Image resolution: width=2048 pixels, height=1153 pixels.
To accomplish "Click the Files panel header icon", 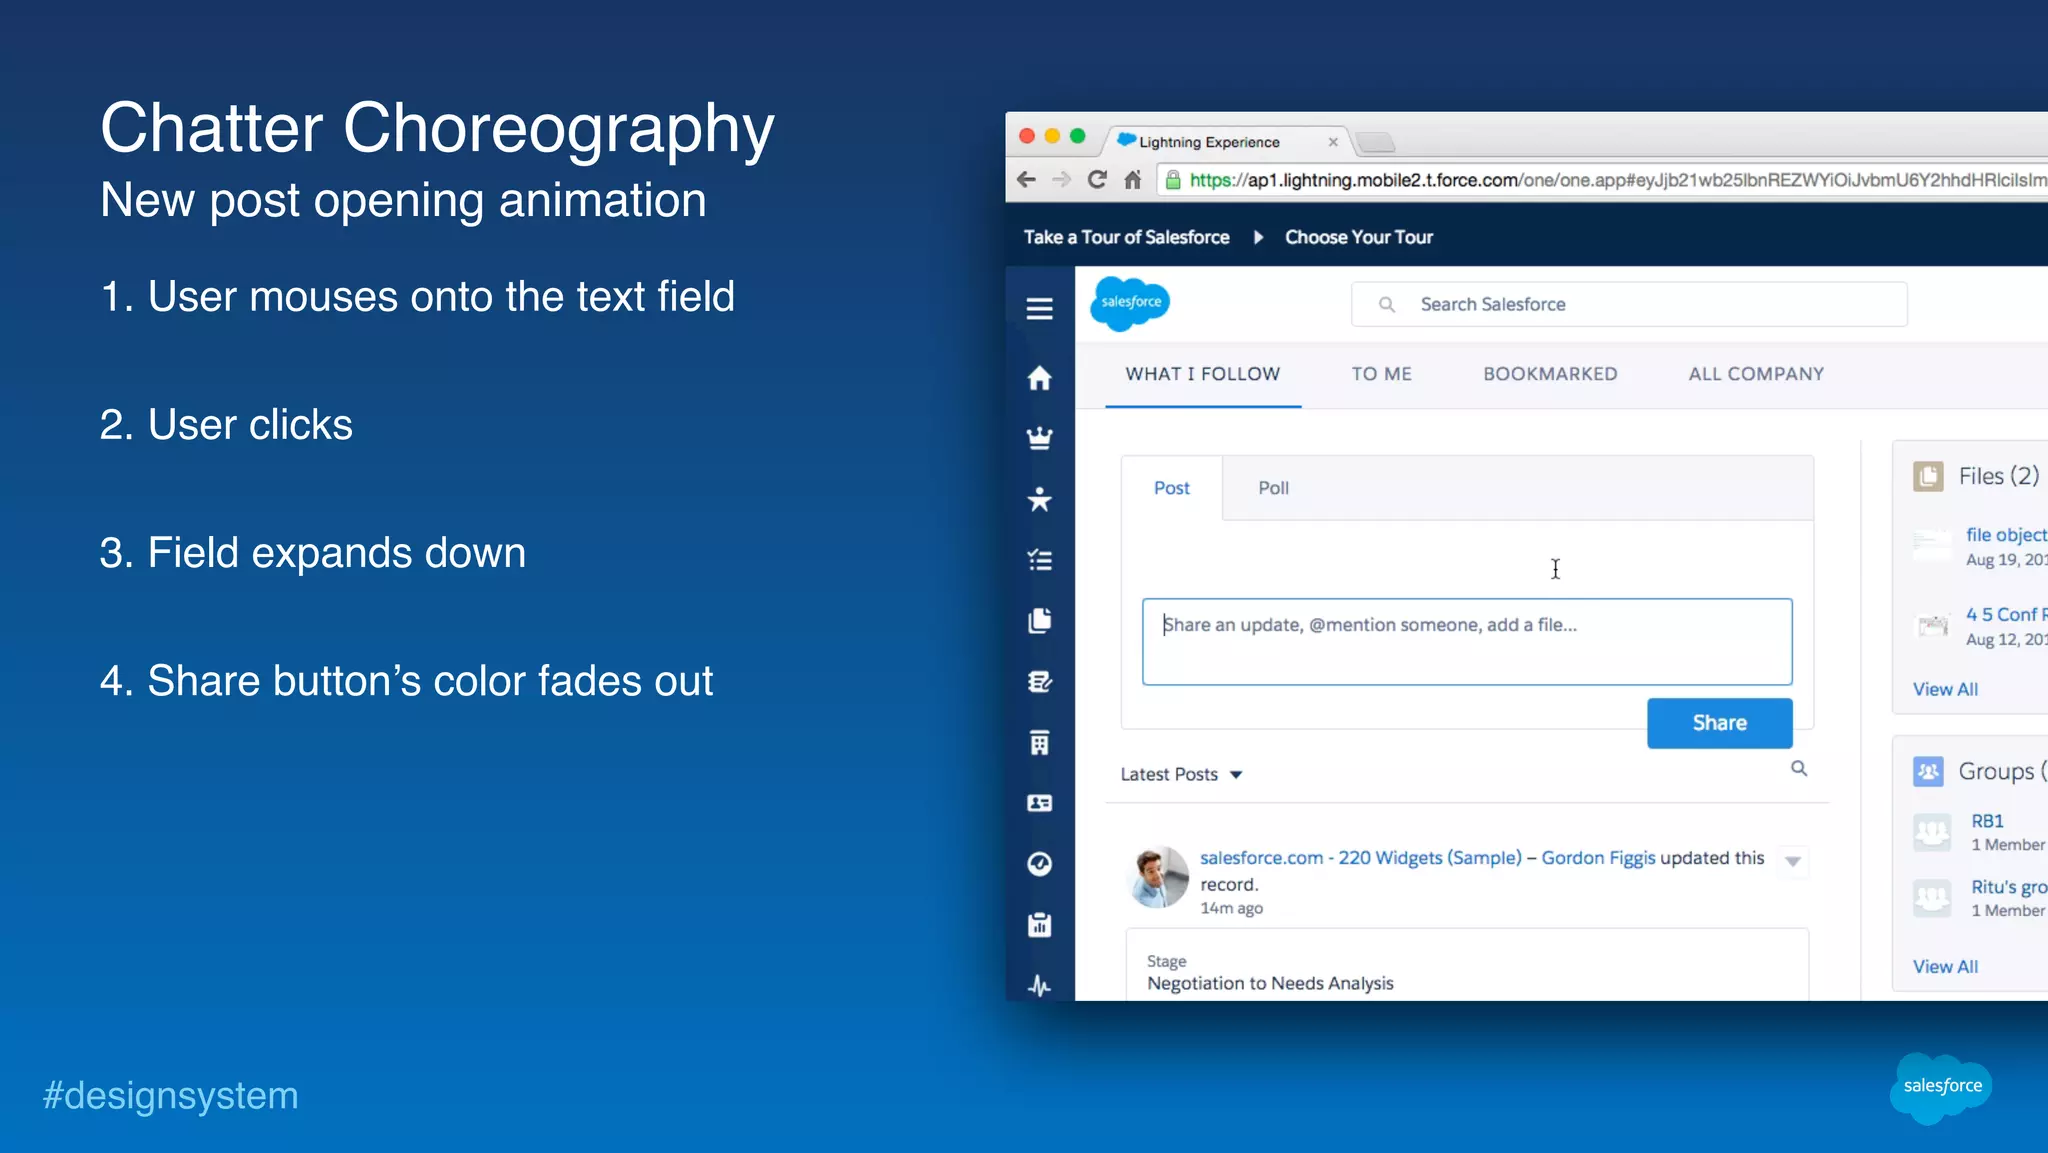I will 1928,476.
